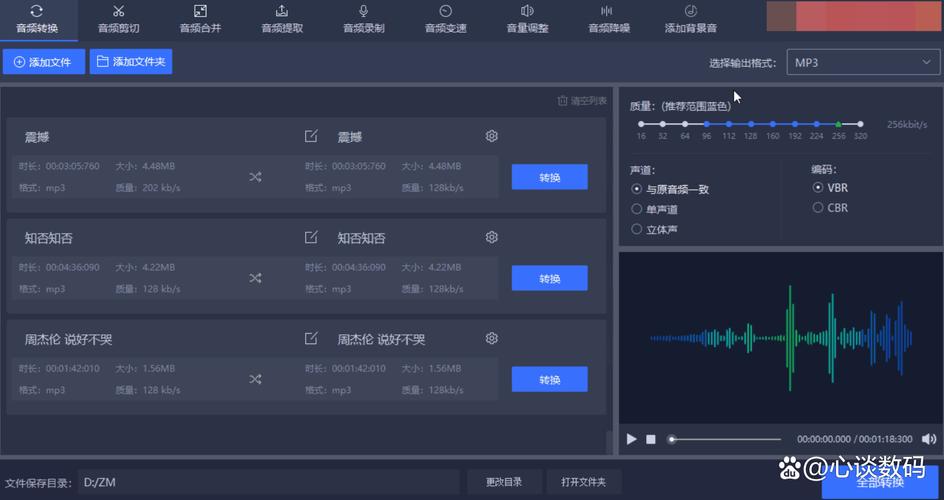Set quality slider to 112 kbit/s

pos(728,124)
